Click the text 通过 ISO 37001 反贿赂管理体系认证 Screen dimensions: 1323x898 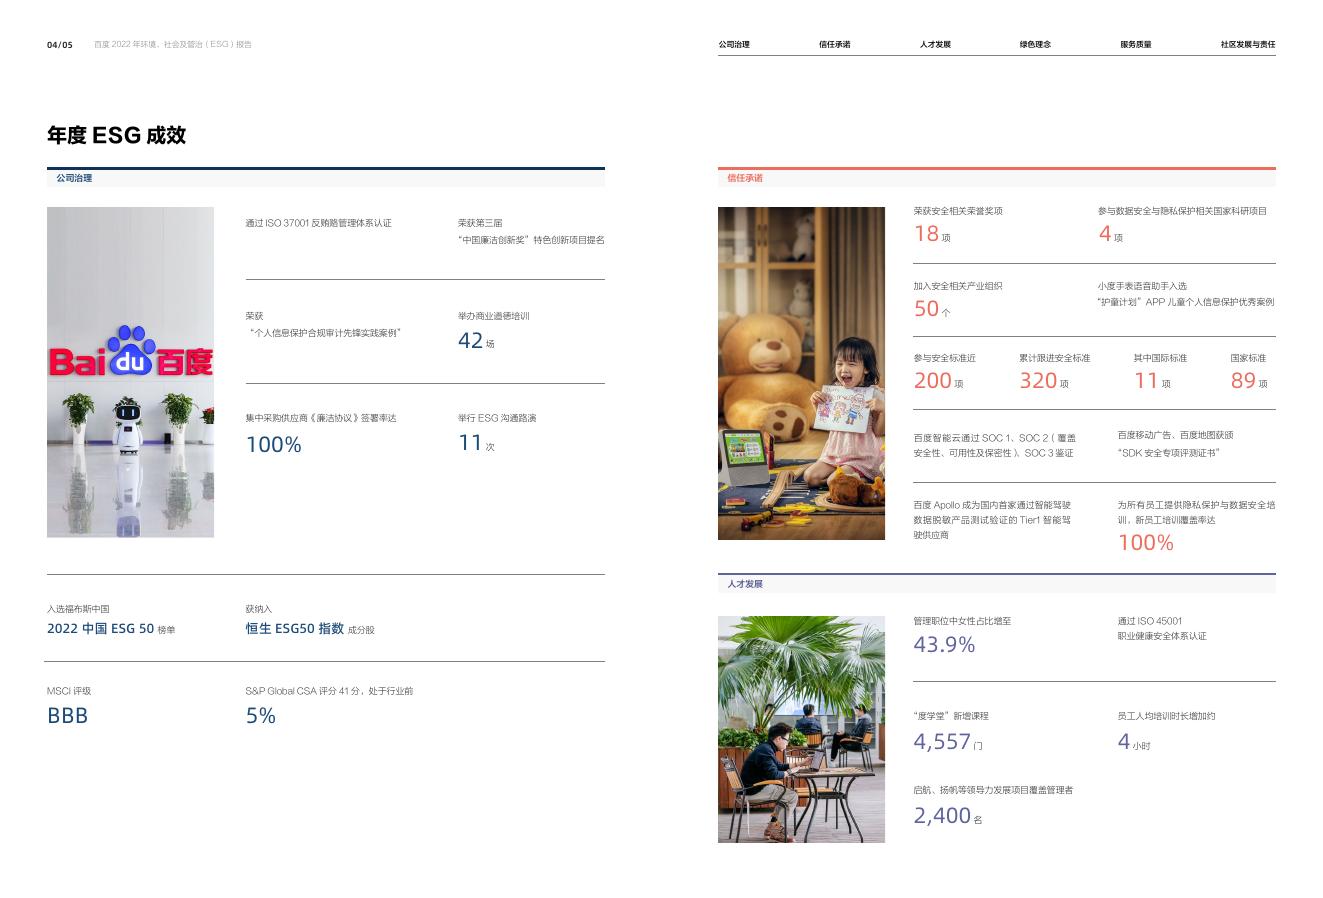click(x=319, y=223)
